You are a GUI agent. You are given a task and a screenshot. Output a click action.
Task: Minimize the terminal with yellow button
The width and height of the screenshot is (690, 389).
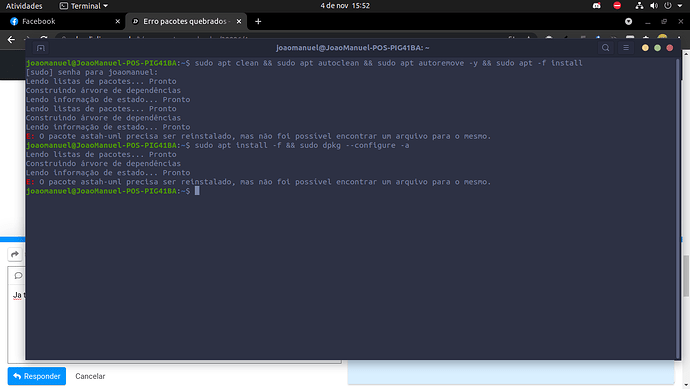click(645, 48)
